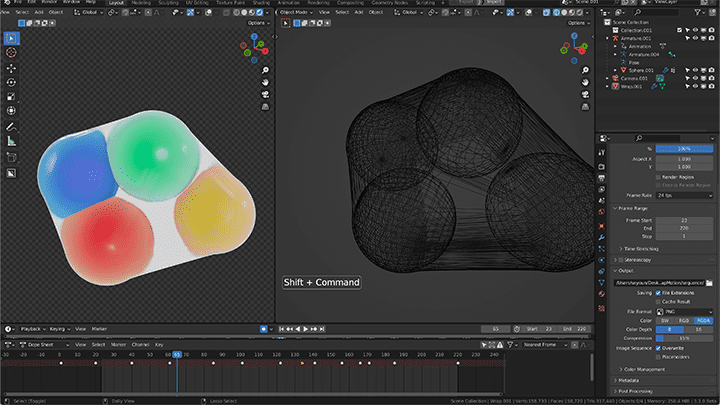Select the Cursor tool in left toolbar

pyautogui.click(x=11, y=52)
